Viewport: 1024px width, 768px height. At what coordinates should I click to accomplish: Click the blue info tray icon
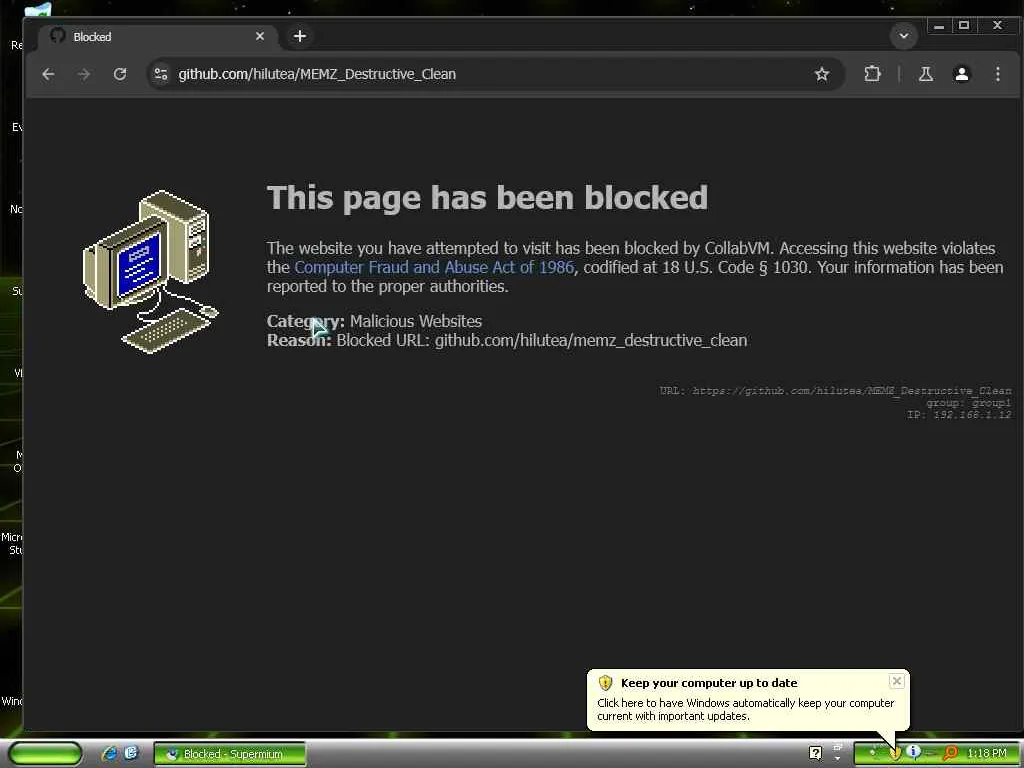coord(913,753)
